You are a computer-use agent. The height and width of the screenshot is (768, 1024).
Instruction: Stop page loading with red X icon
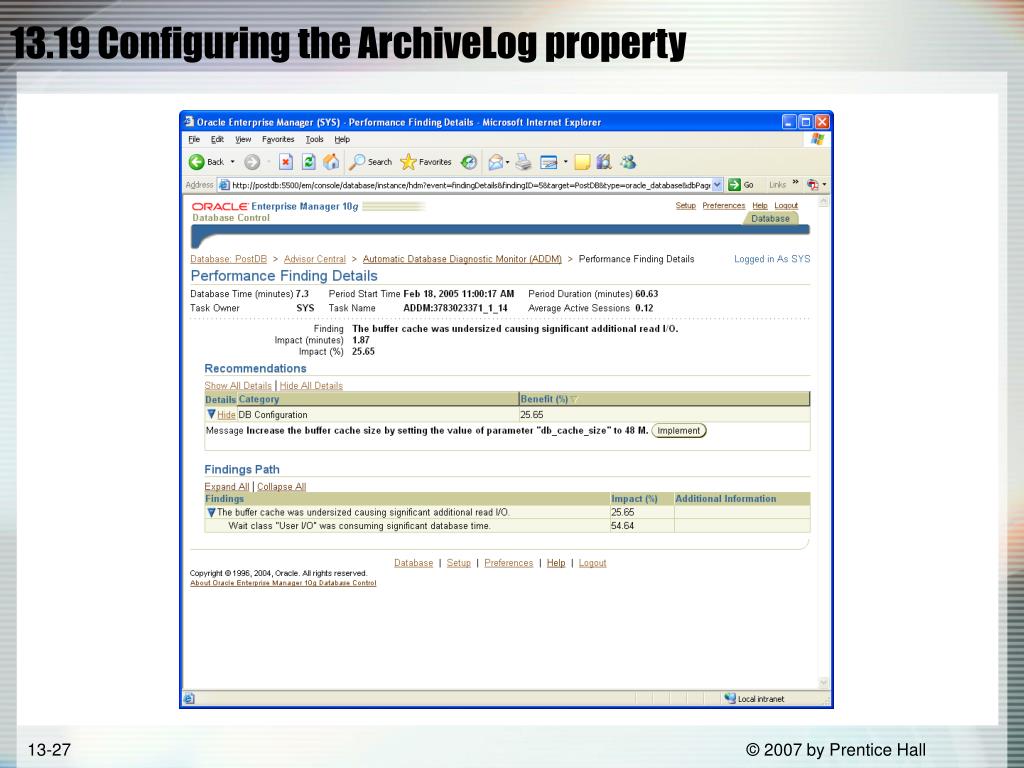[285, 162]
